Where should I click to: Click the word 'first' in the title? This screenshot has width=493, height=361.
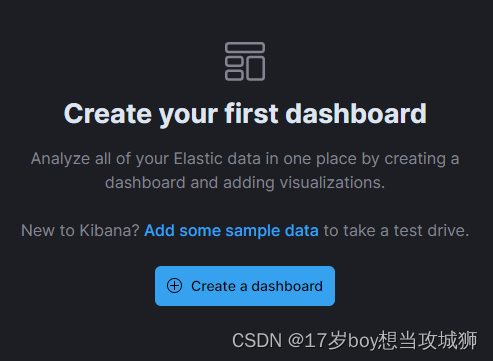coord(252,113)
